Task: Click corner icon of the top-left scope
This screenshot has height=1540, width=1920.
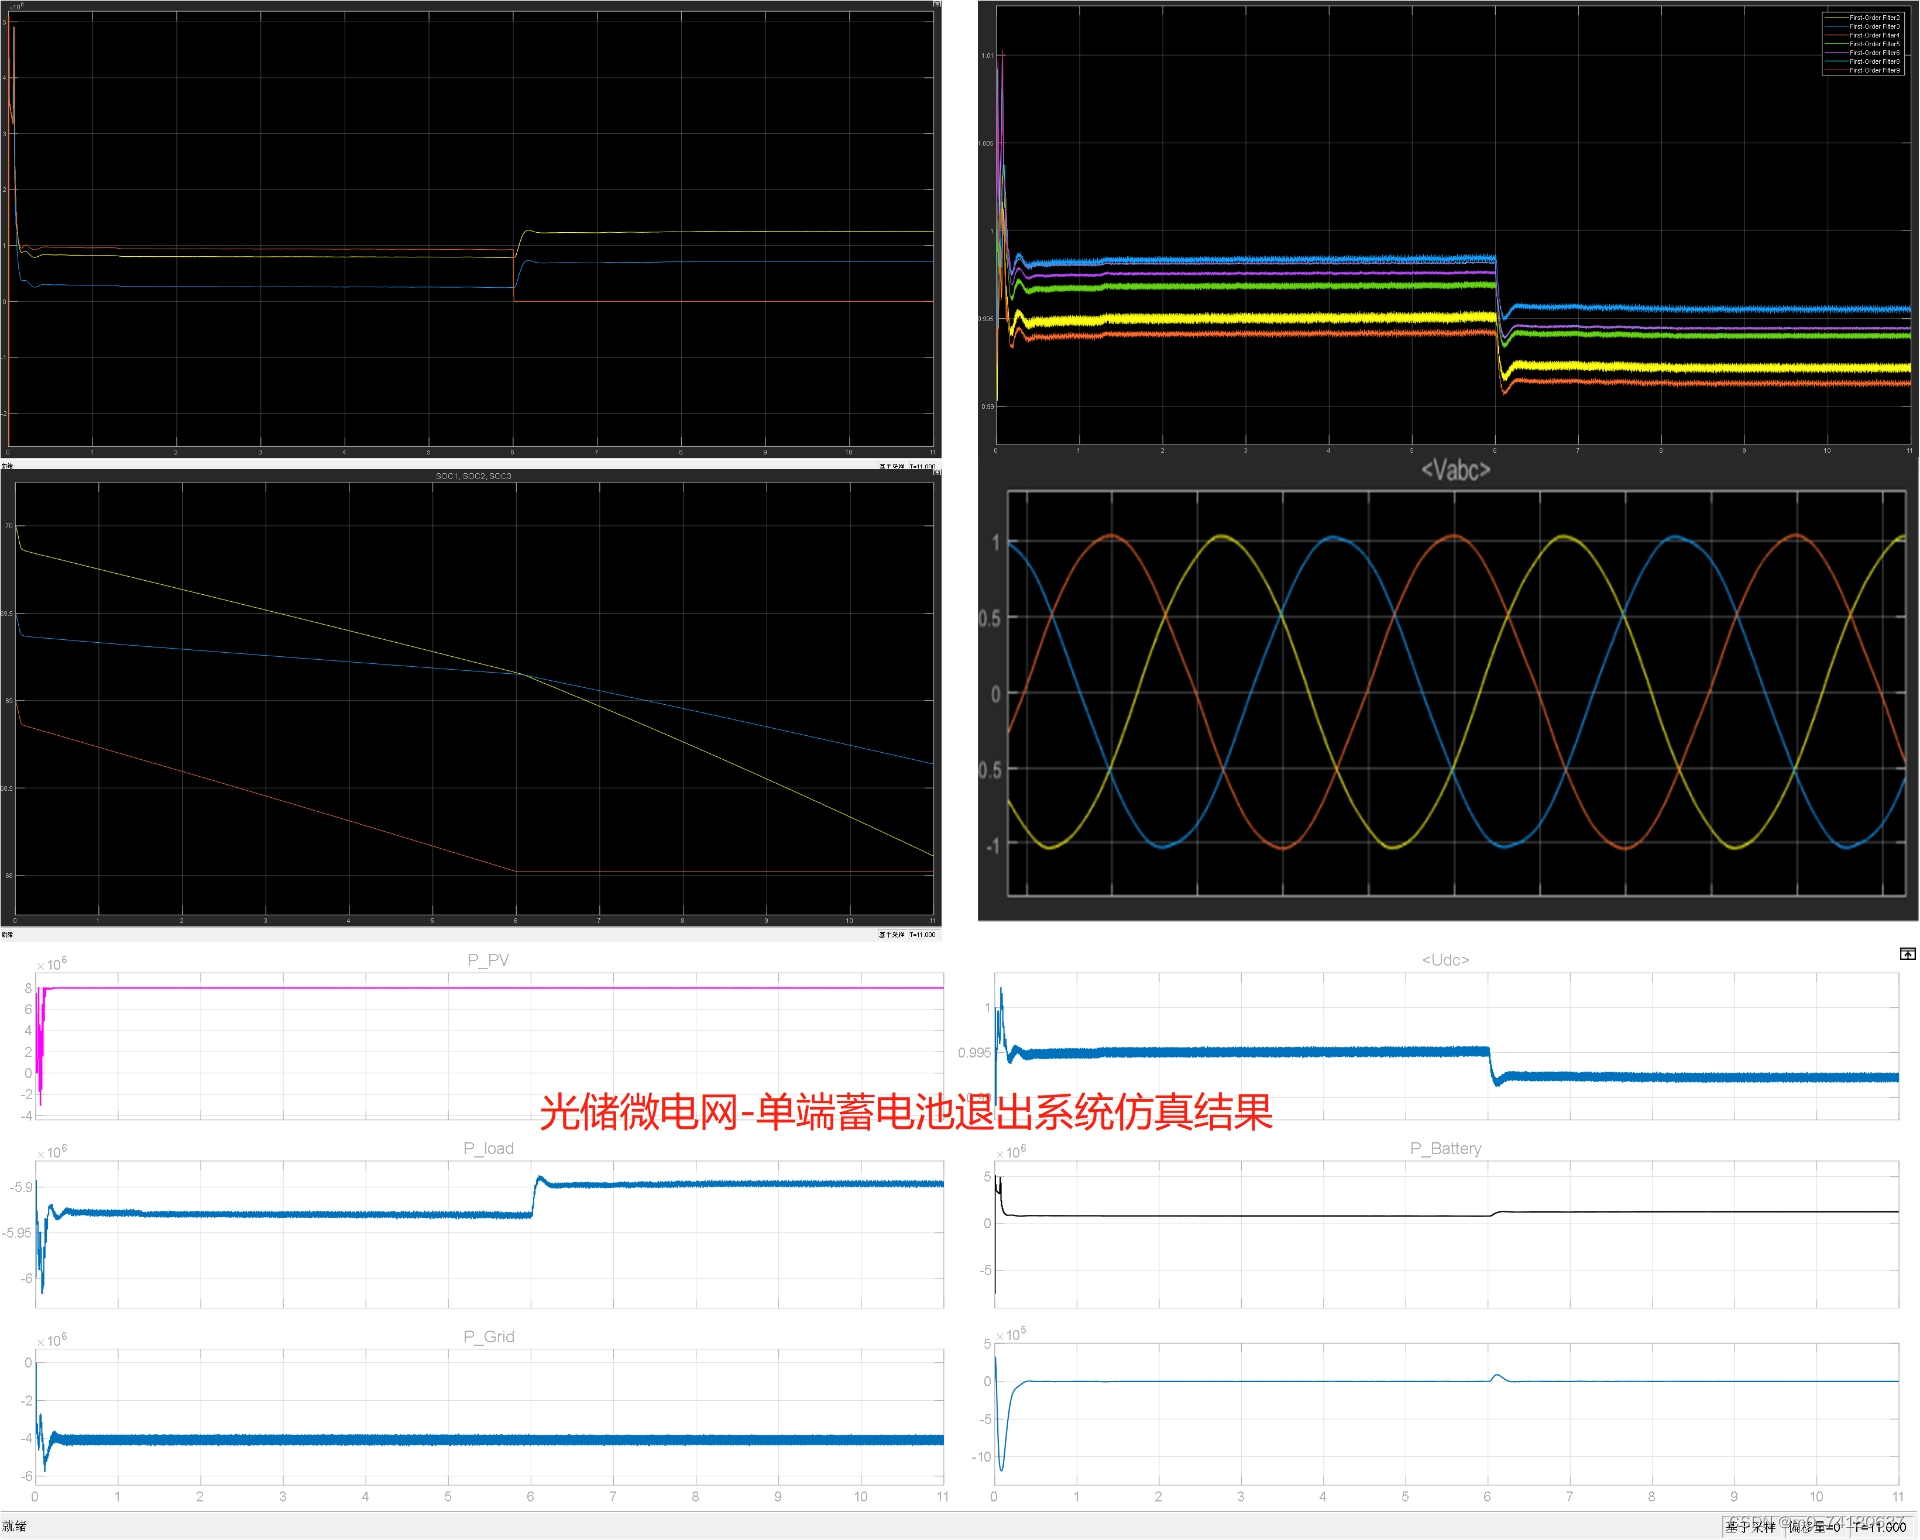Action: pos(936,4)
